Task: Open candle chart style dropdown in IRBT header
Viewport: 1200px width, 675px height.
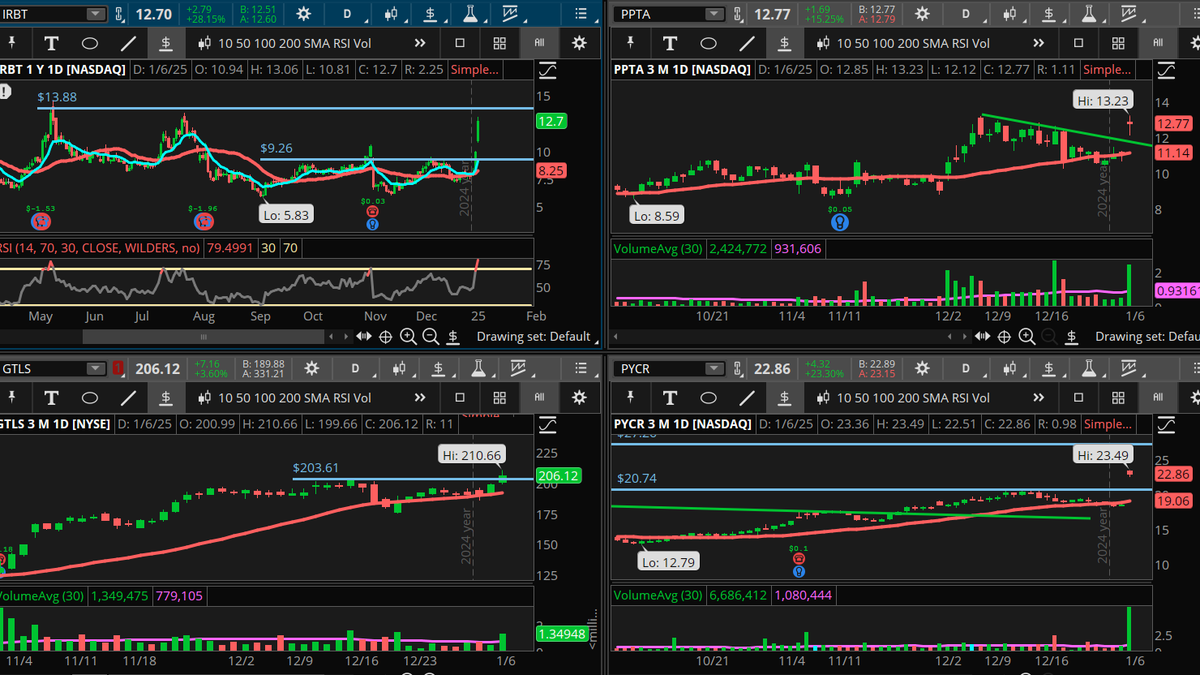Action: pos(391,14)
